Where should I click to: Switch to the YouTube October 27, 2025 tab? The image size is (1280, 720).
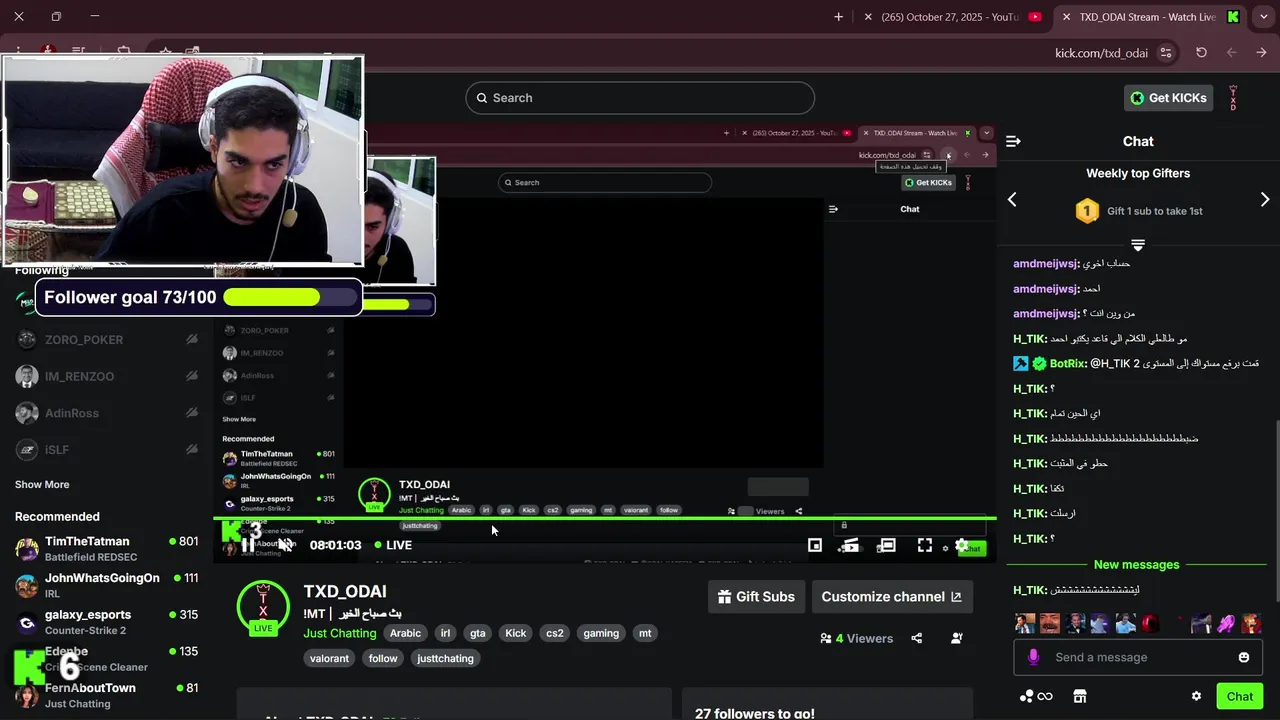point(950,17)
